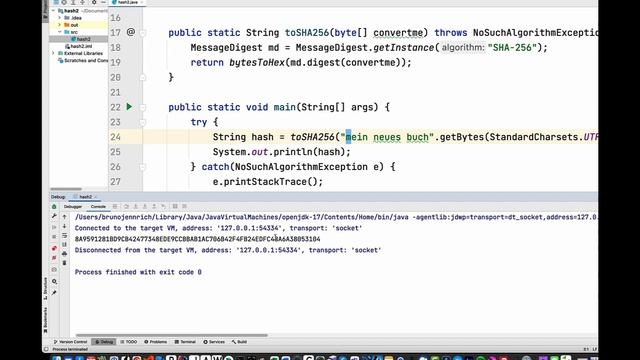Click the Step Over debugger icon
Screen dimensions: 640x360
[126, 207]
